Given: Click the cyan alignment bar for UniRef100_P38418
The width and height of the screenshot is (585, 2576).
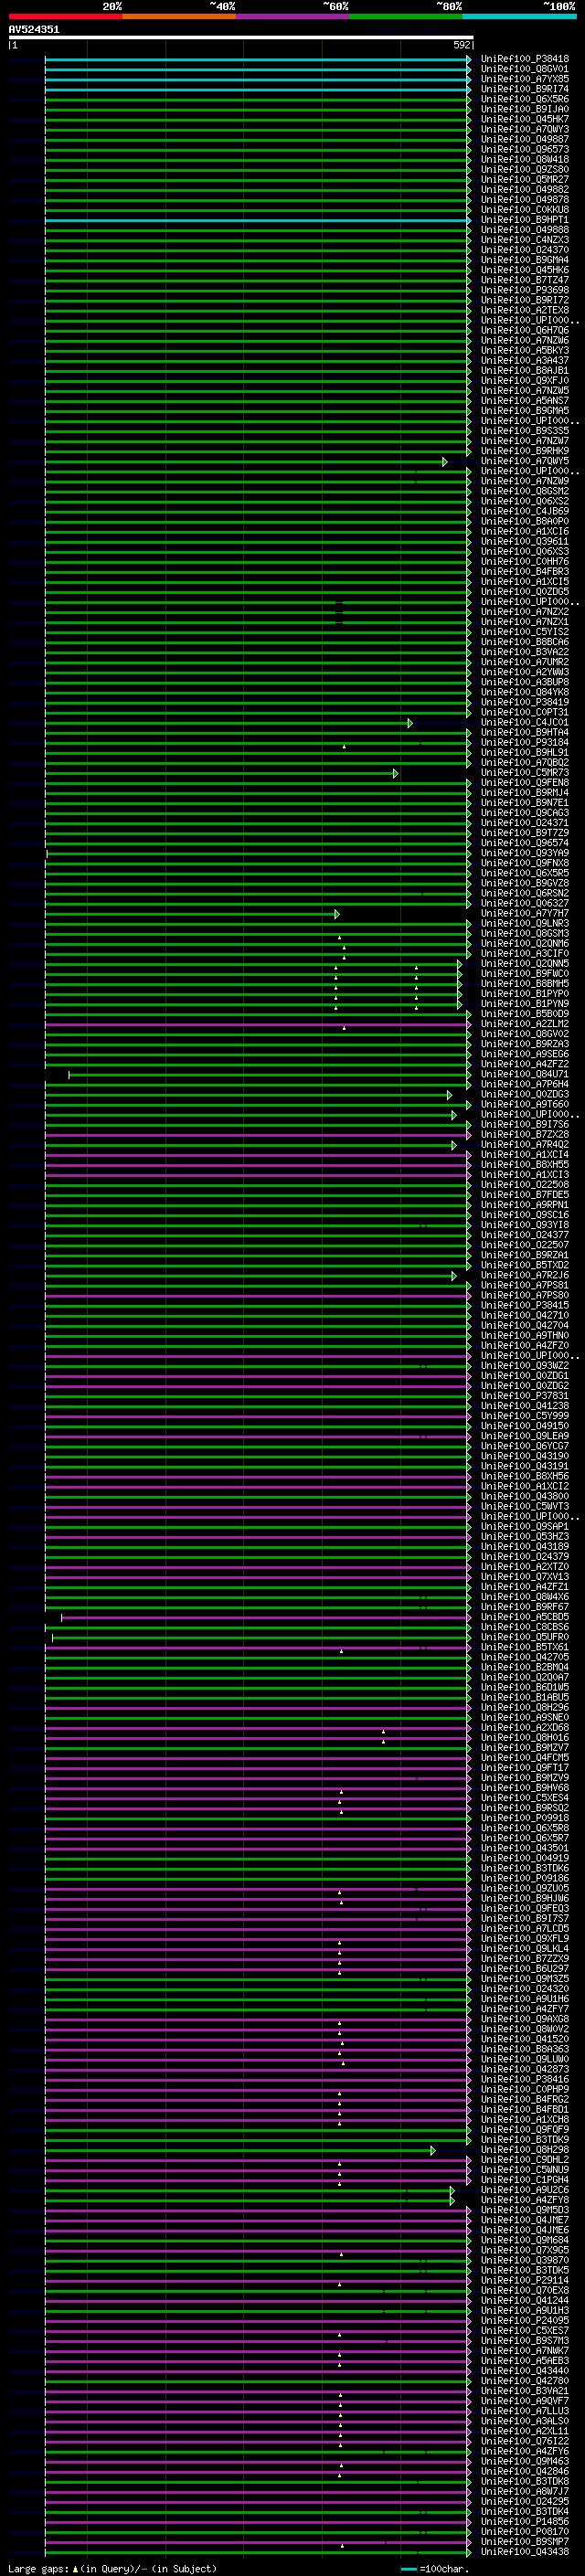Looking at the screenshot, I should coord(257,60).
